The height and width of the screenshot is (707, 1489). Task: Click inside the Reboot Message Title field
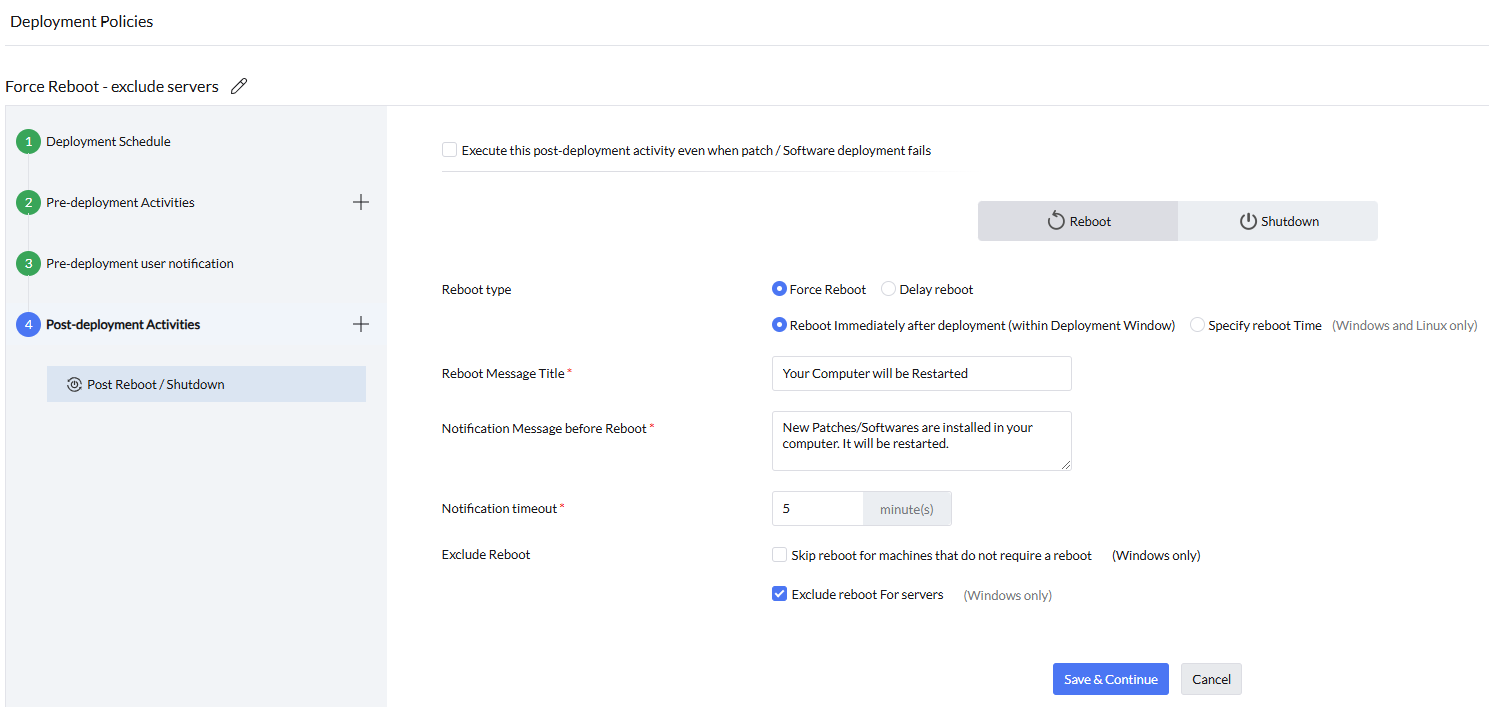pyautogui.click(x=920, y=373)
